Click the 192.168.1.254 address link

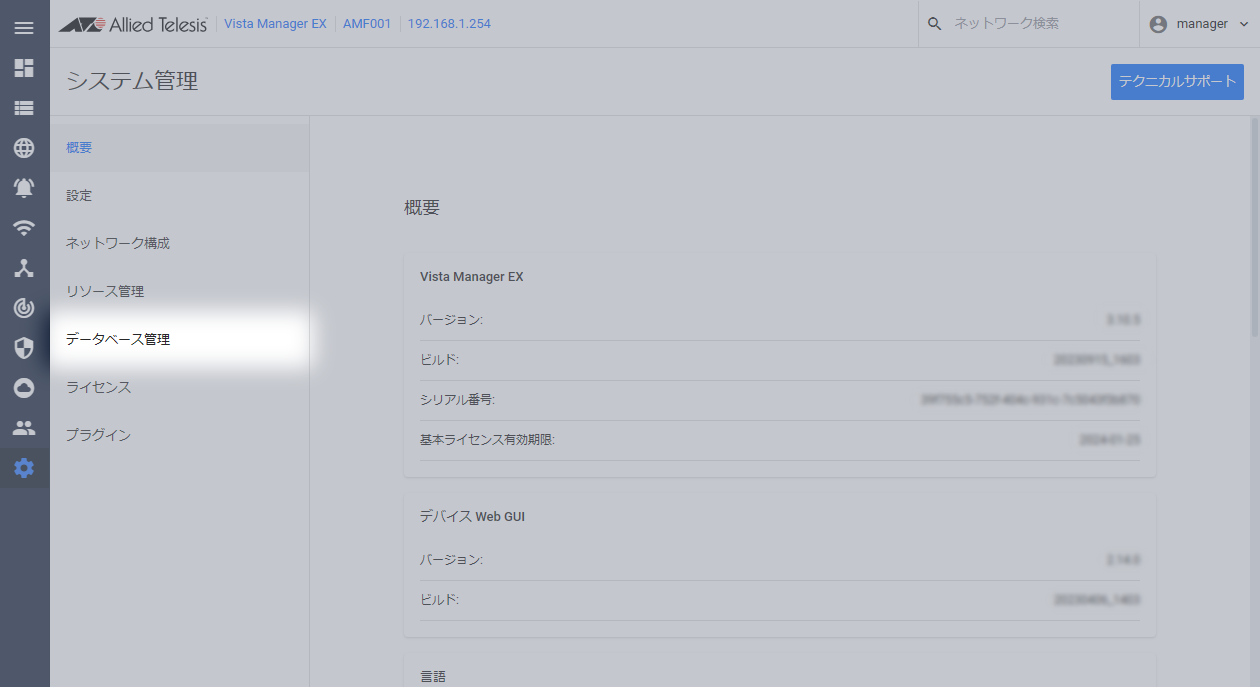(x=449, y=24)
